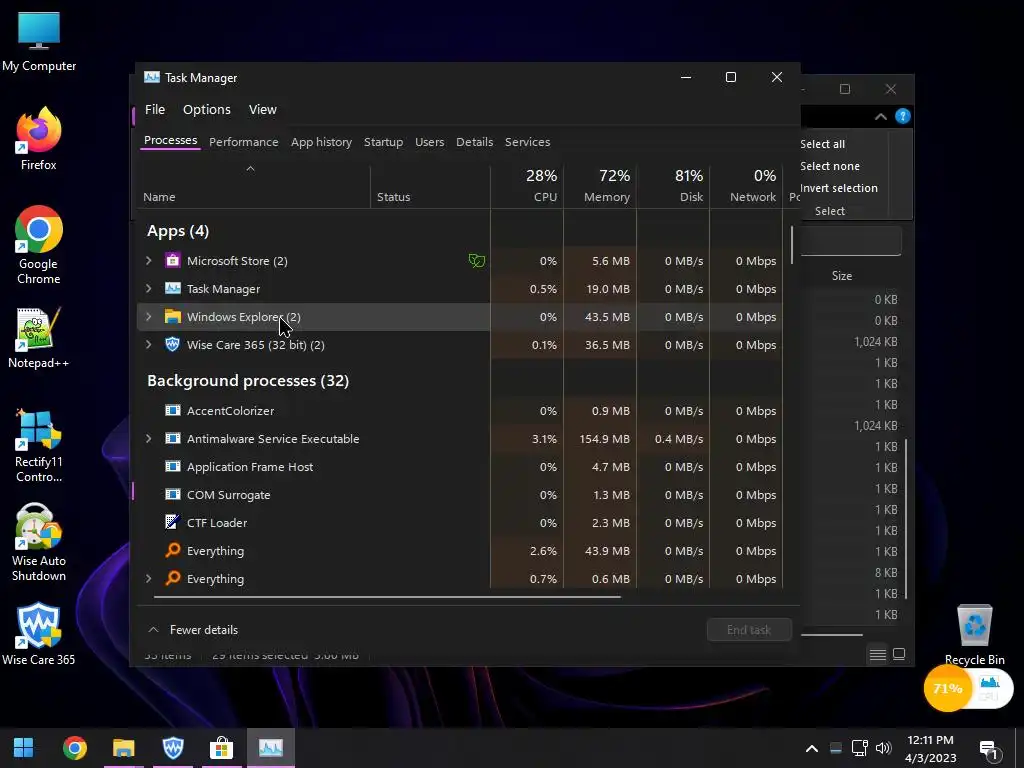Expand the second Everything process group

(149, 579)
